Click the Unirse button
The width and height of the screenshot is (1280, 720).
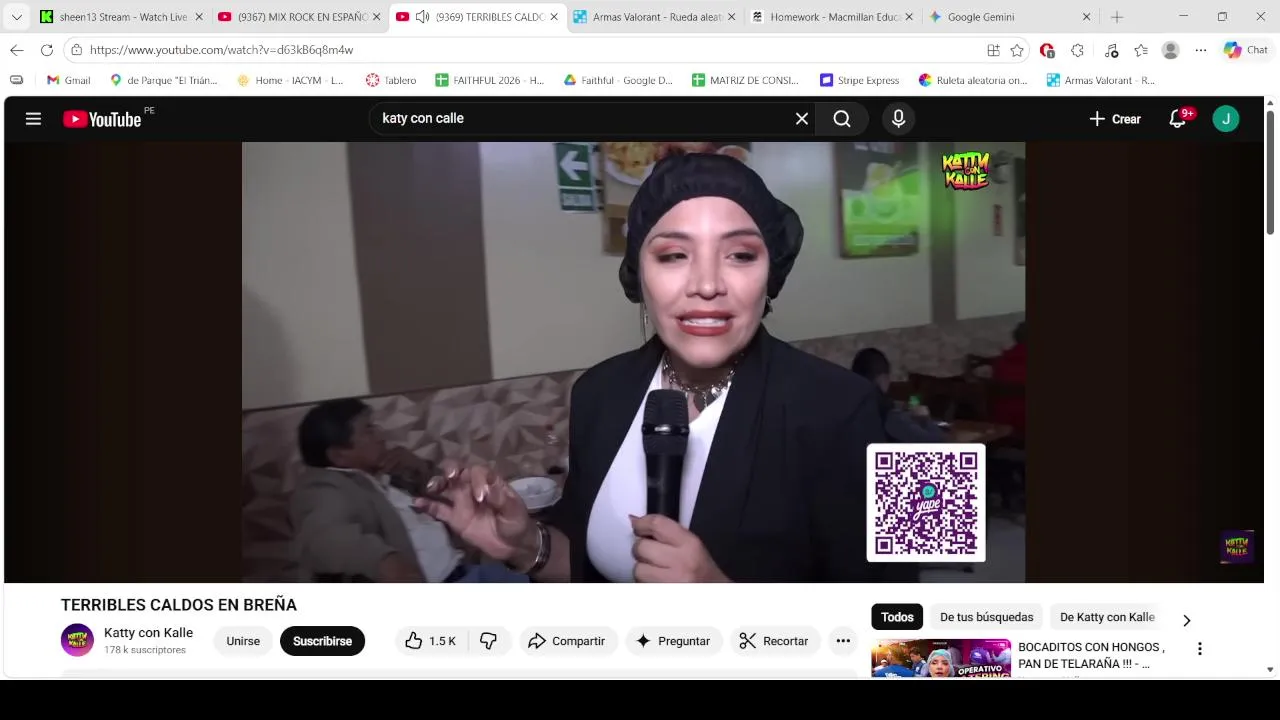tap(243, 641)
